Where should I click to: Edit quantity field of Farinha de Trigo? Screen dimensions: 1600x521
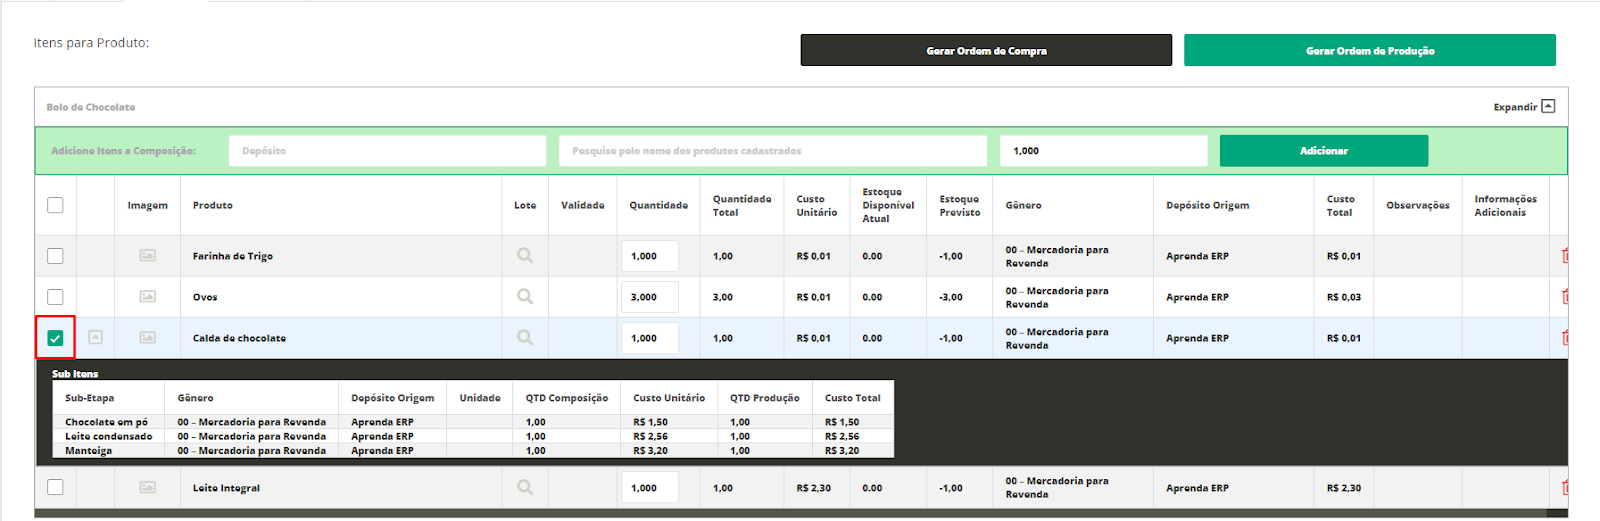[650, 256]
